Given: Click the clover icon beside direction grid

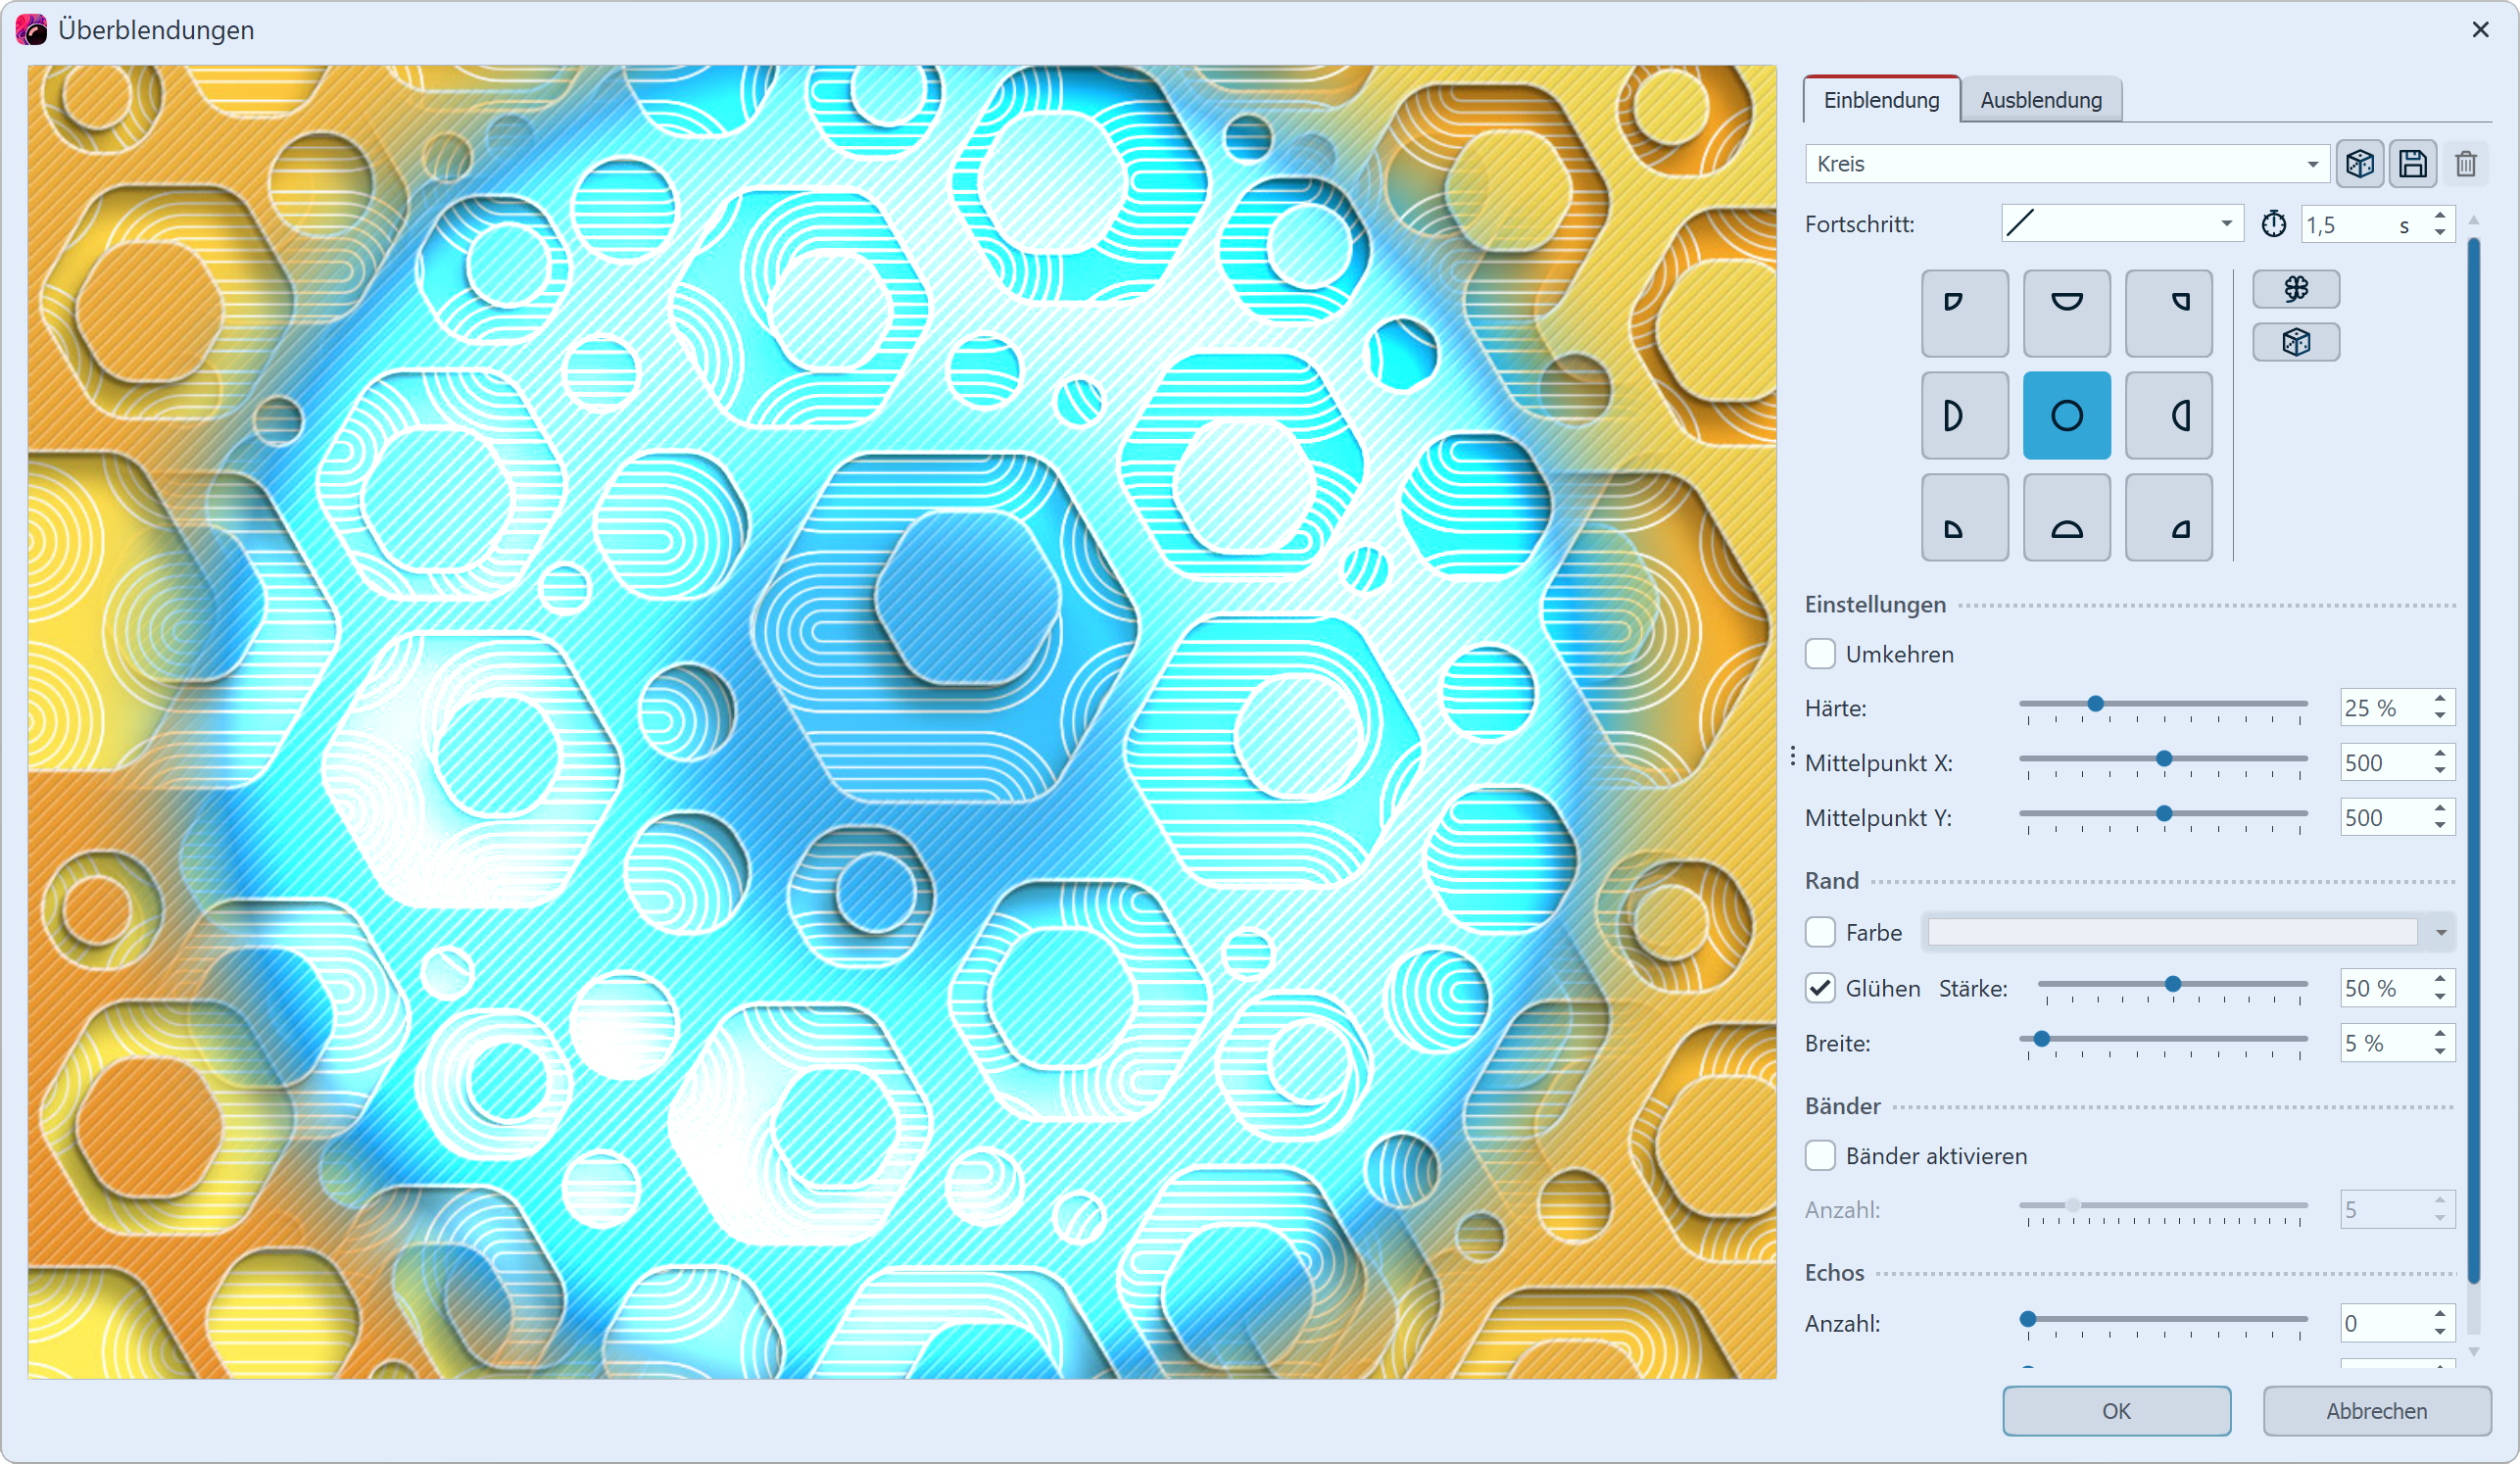Looking at the screenshot, I should coord(2295,289).
